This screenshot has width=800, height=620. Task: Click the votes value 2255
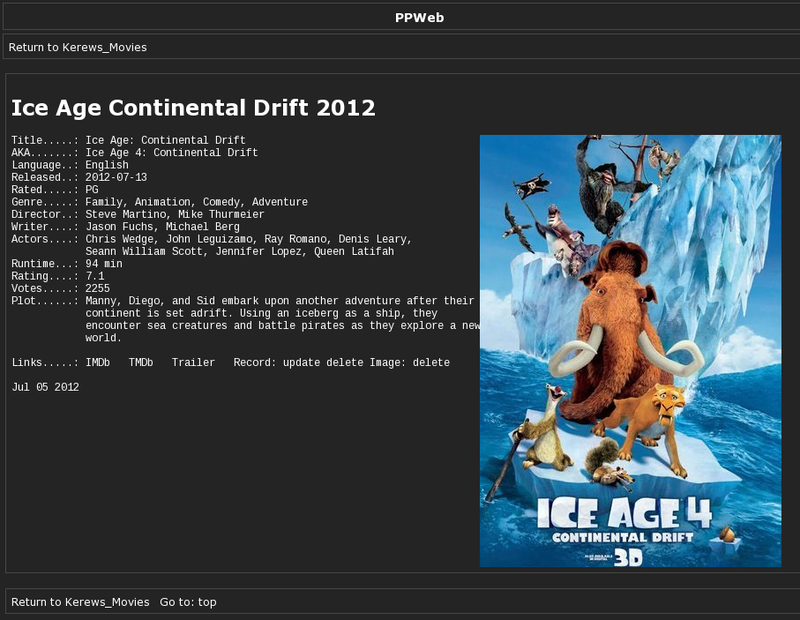[97, 288]
